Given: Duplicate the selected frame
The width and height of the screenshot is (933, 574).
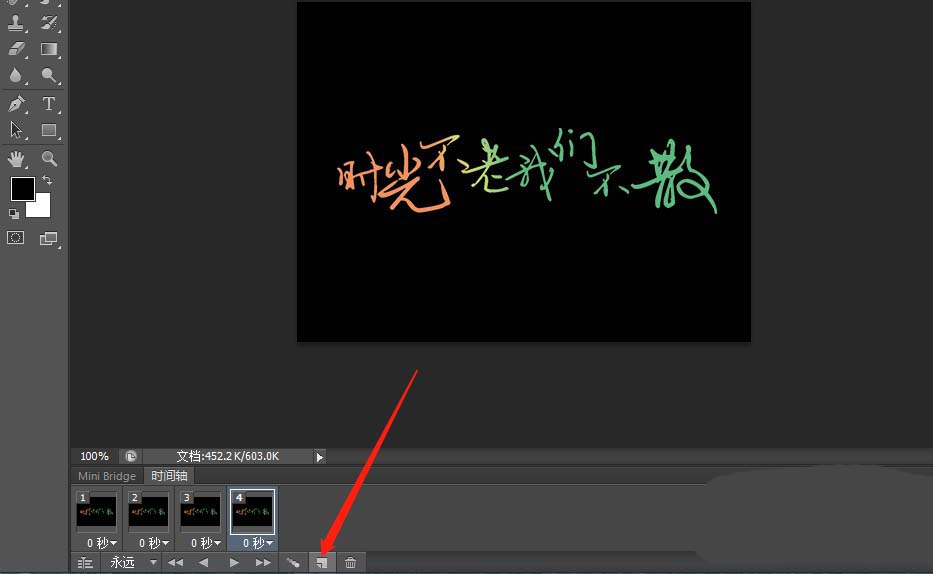Looking at the screenshot, I should 322,562.
